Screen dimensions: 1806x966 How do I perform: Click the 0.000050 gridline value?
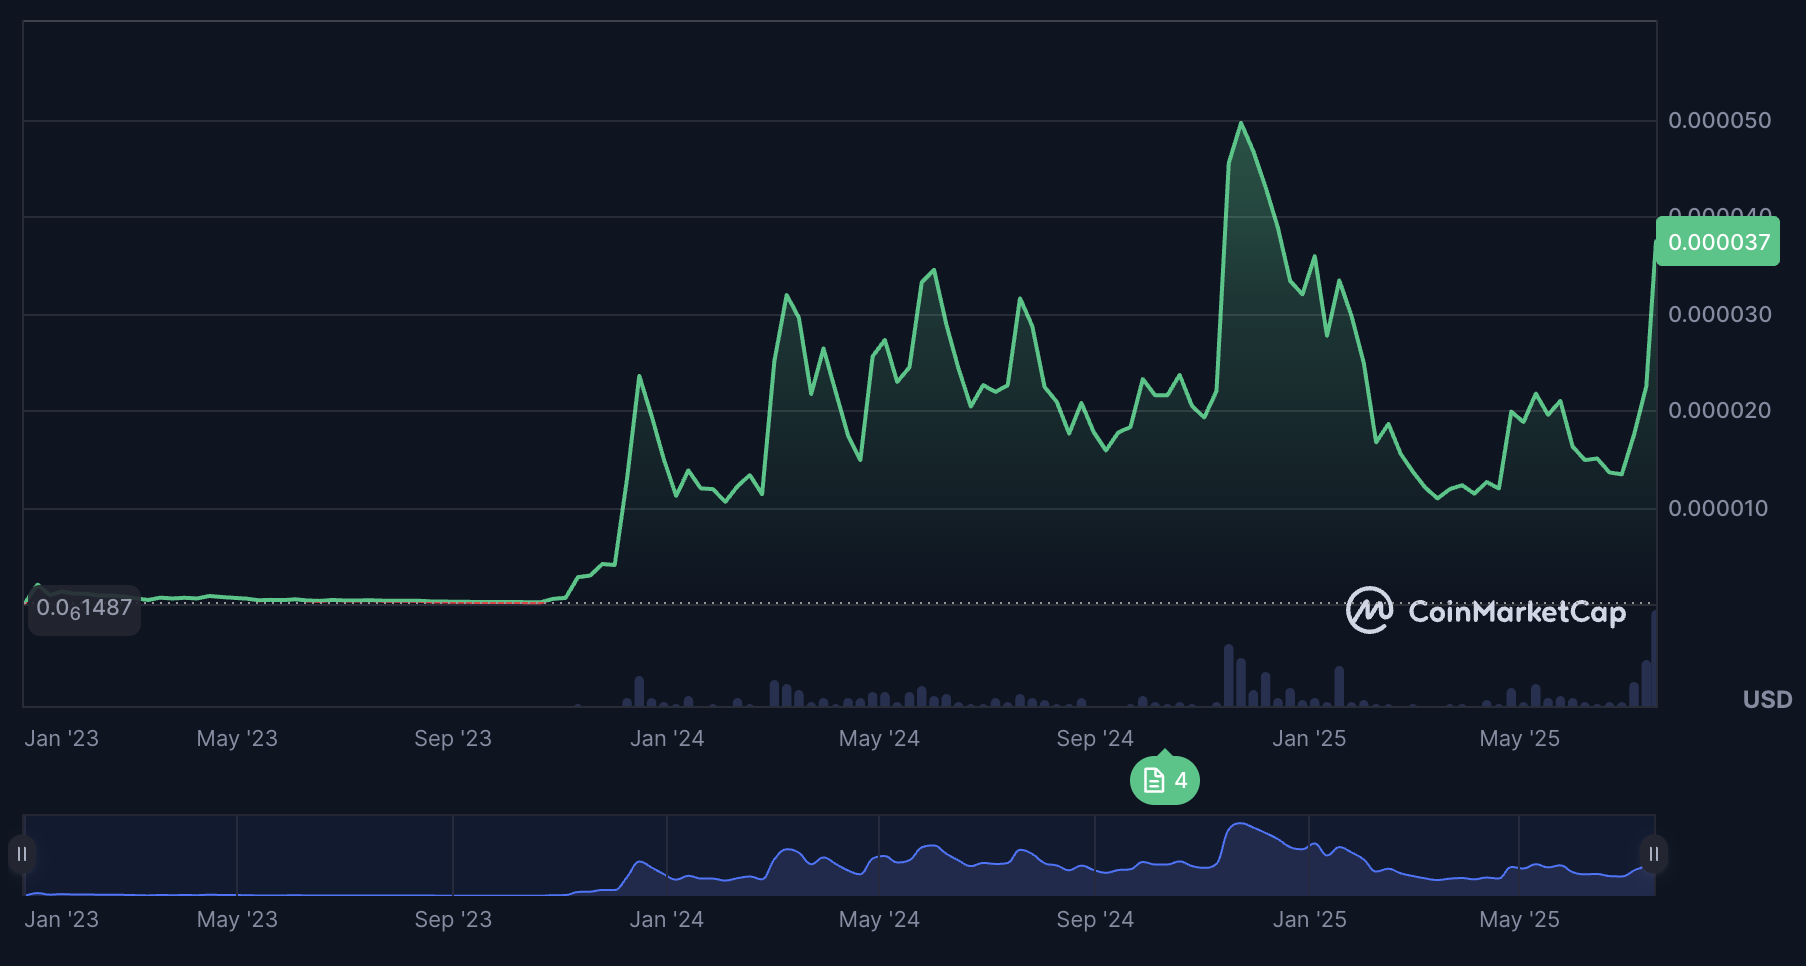[x=1719, y=121]
